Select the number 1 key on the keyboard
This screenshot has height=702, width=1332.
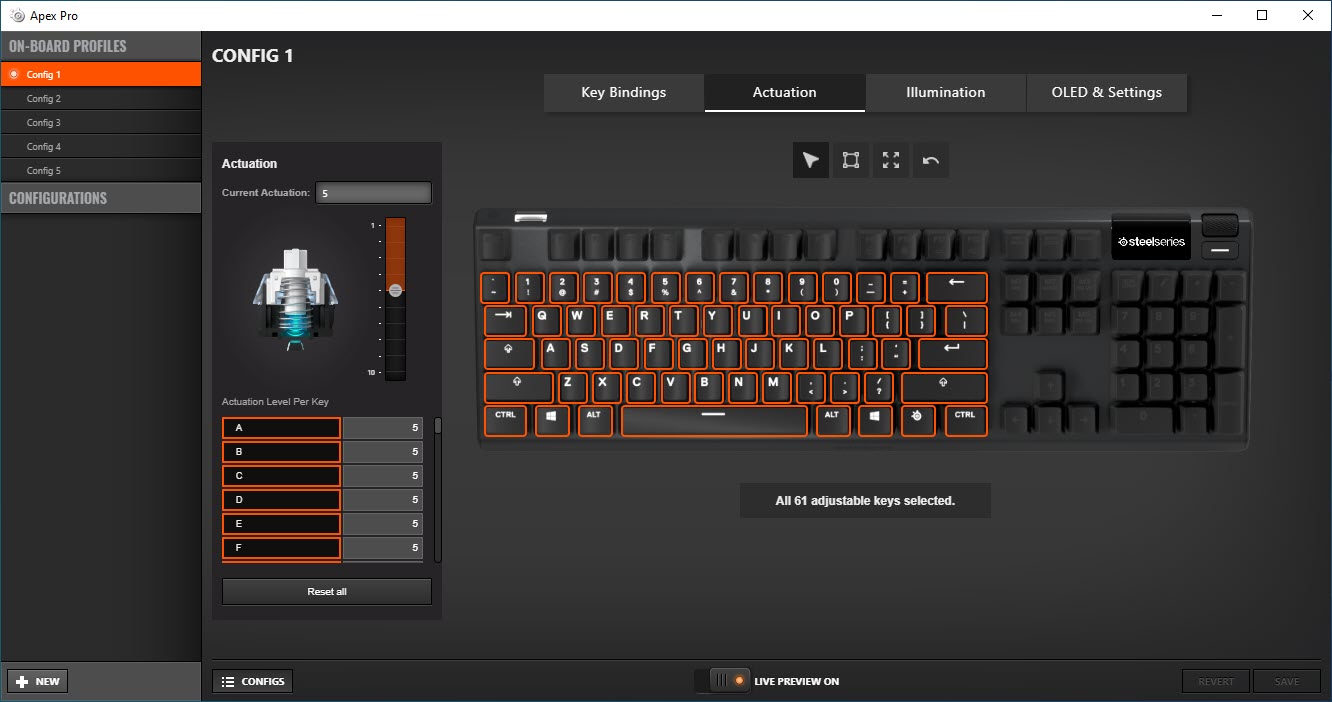click(530, 288)
